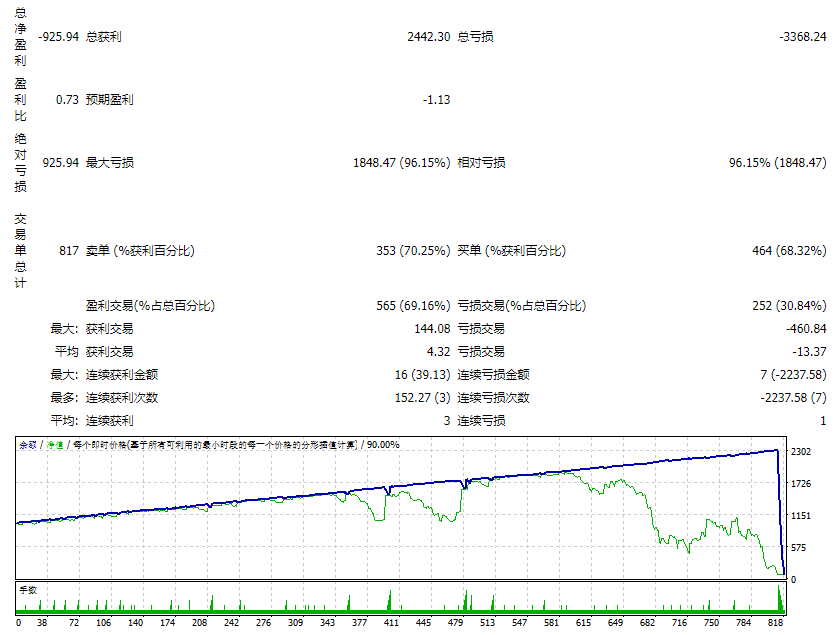The height and width of the screenshot is (635, 834).
Task: Select the largest loss trade value -460.84
Action: [x=806, y=329]
